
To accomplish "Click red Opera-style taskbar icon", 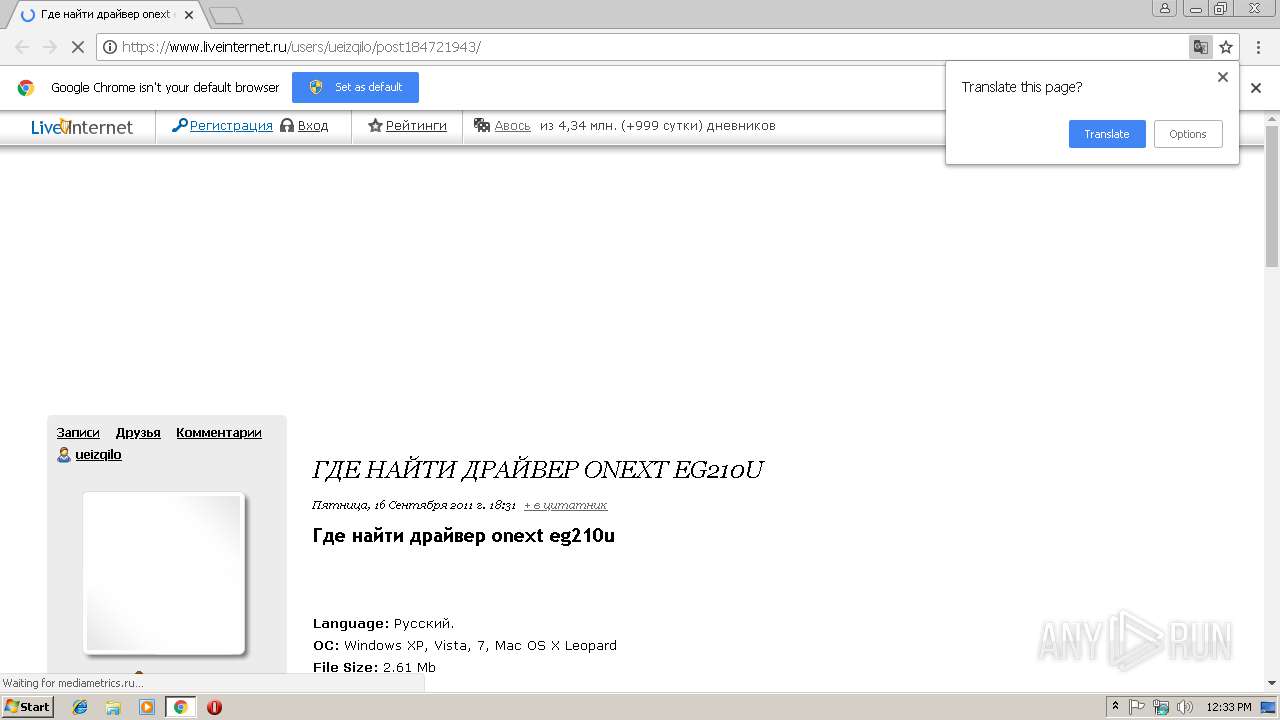I will pyautogui.click(x=214, y=707).
